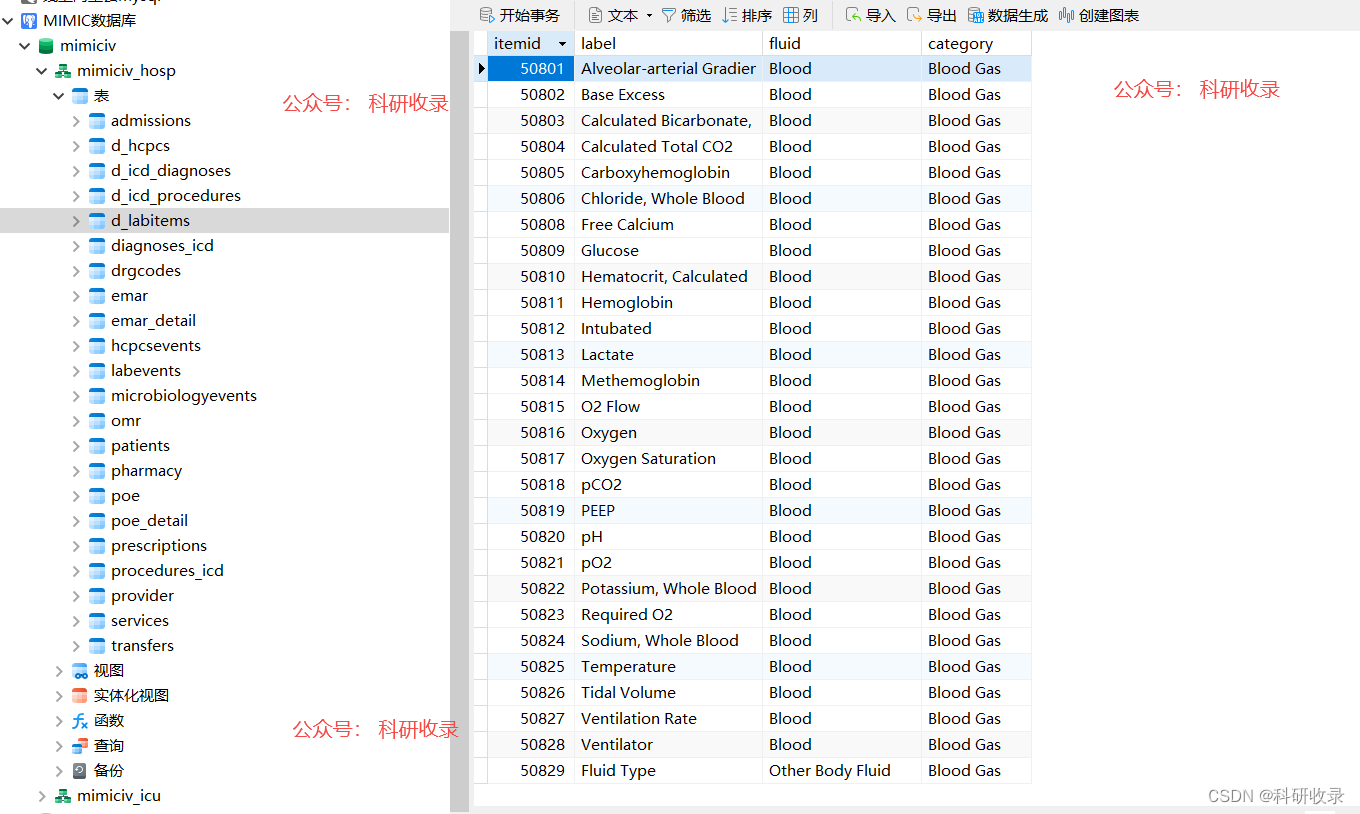Image resolution: width=1360 pixels, height=814 pixels.
Task: Expand the 视图 views node
Action: pos(59,670)
